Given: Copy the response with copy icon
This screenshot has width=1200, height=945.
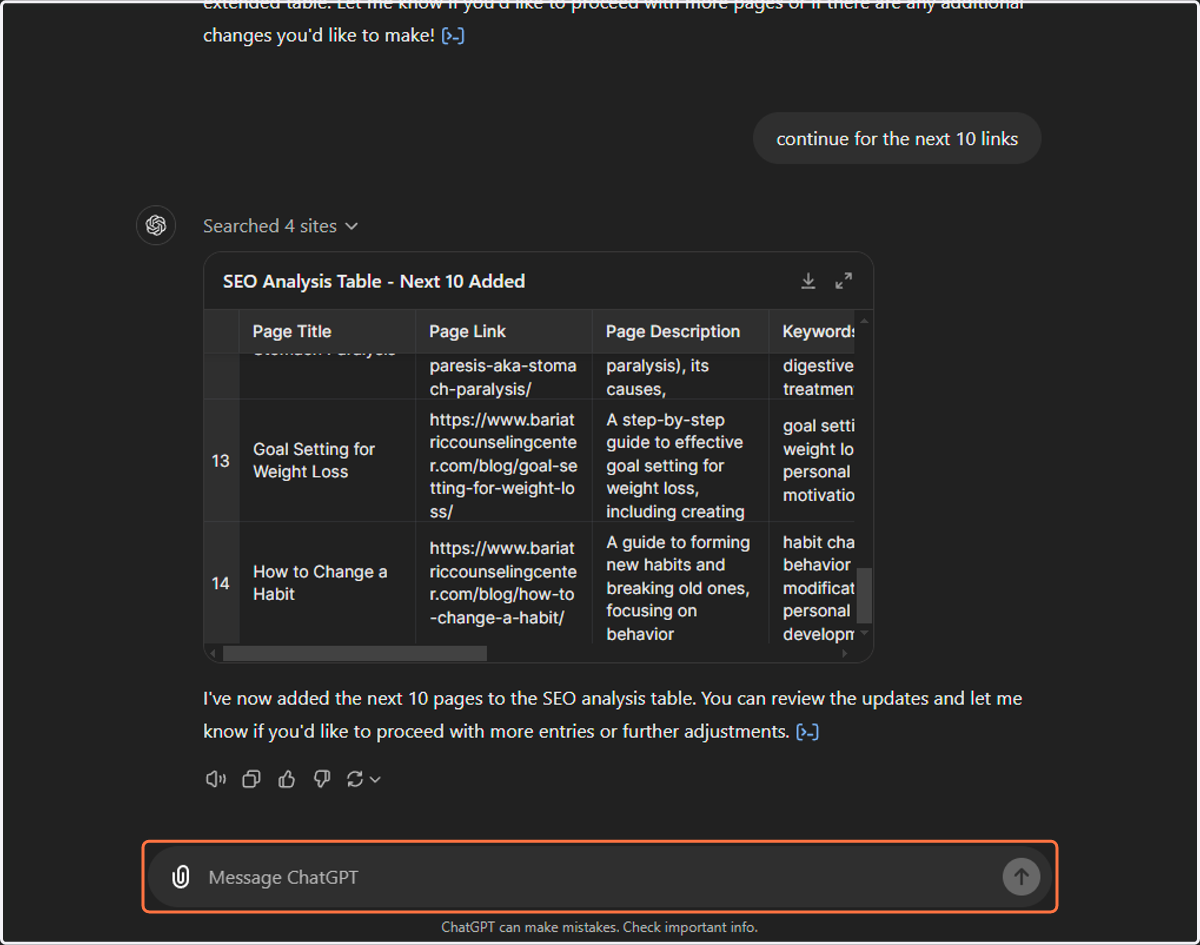Looking at the screenshot, I should [x=251, y=779].
